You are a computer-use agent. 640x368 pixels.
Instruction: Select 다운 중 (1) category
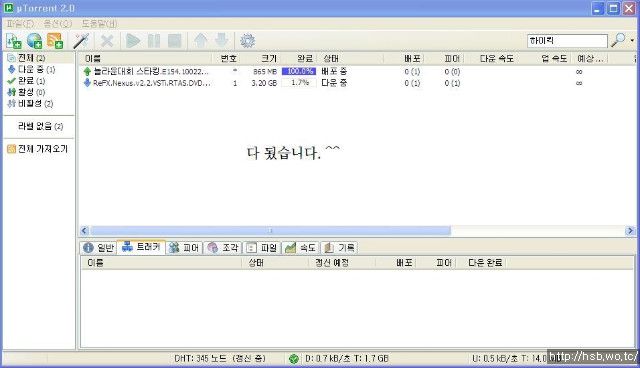tap(31, 69)
